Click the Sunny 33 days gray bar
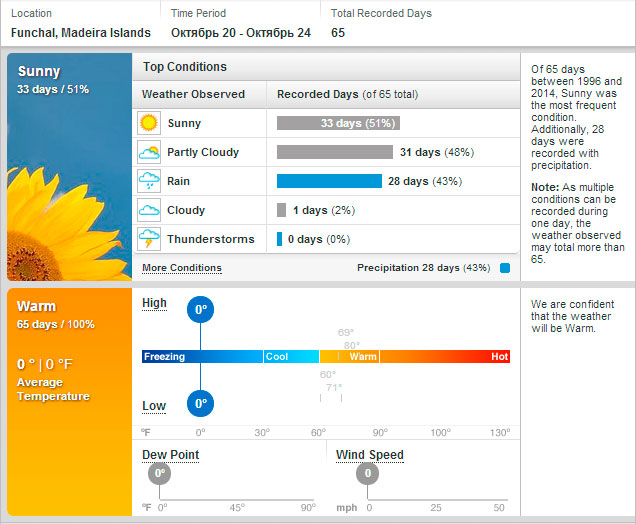 [x=338, y=123]
